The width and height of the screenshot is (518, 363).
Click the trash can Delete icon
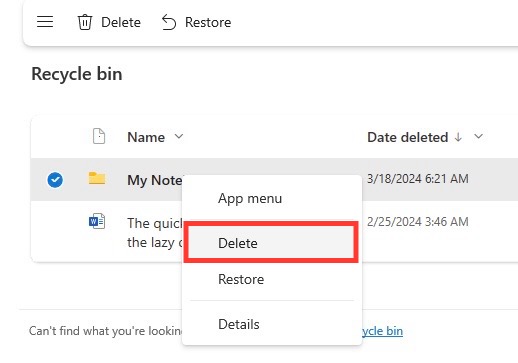coord(85,22)
